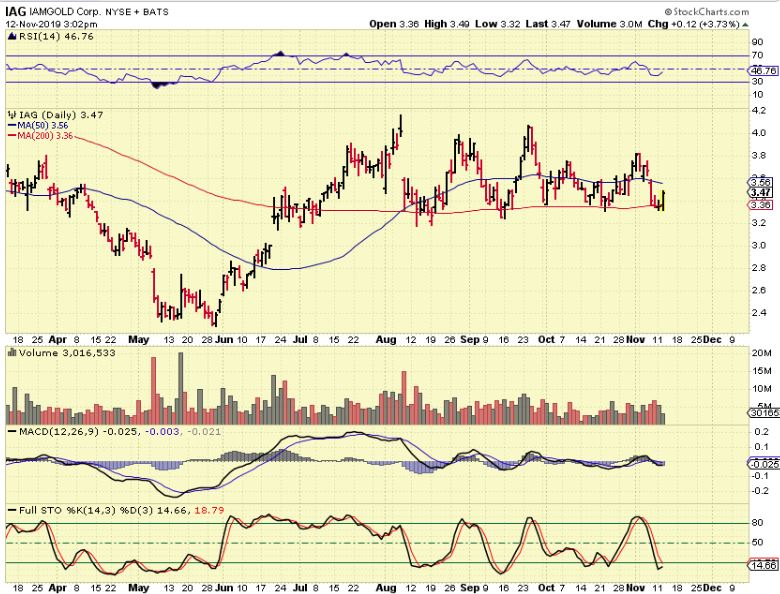Click the candlestick icon beside IAG (Daily)
Screen dimensions: 780x594
point(12,115)
